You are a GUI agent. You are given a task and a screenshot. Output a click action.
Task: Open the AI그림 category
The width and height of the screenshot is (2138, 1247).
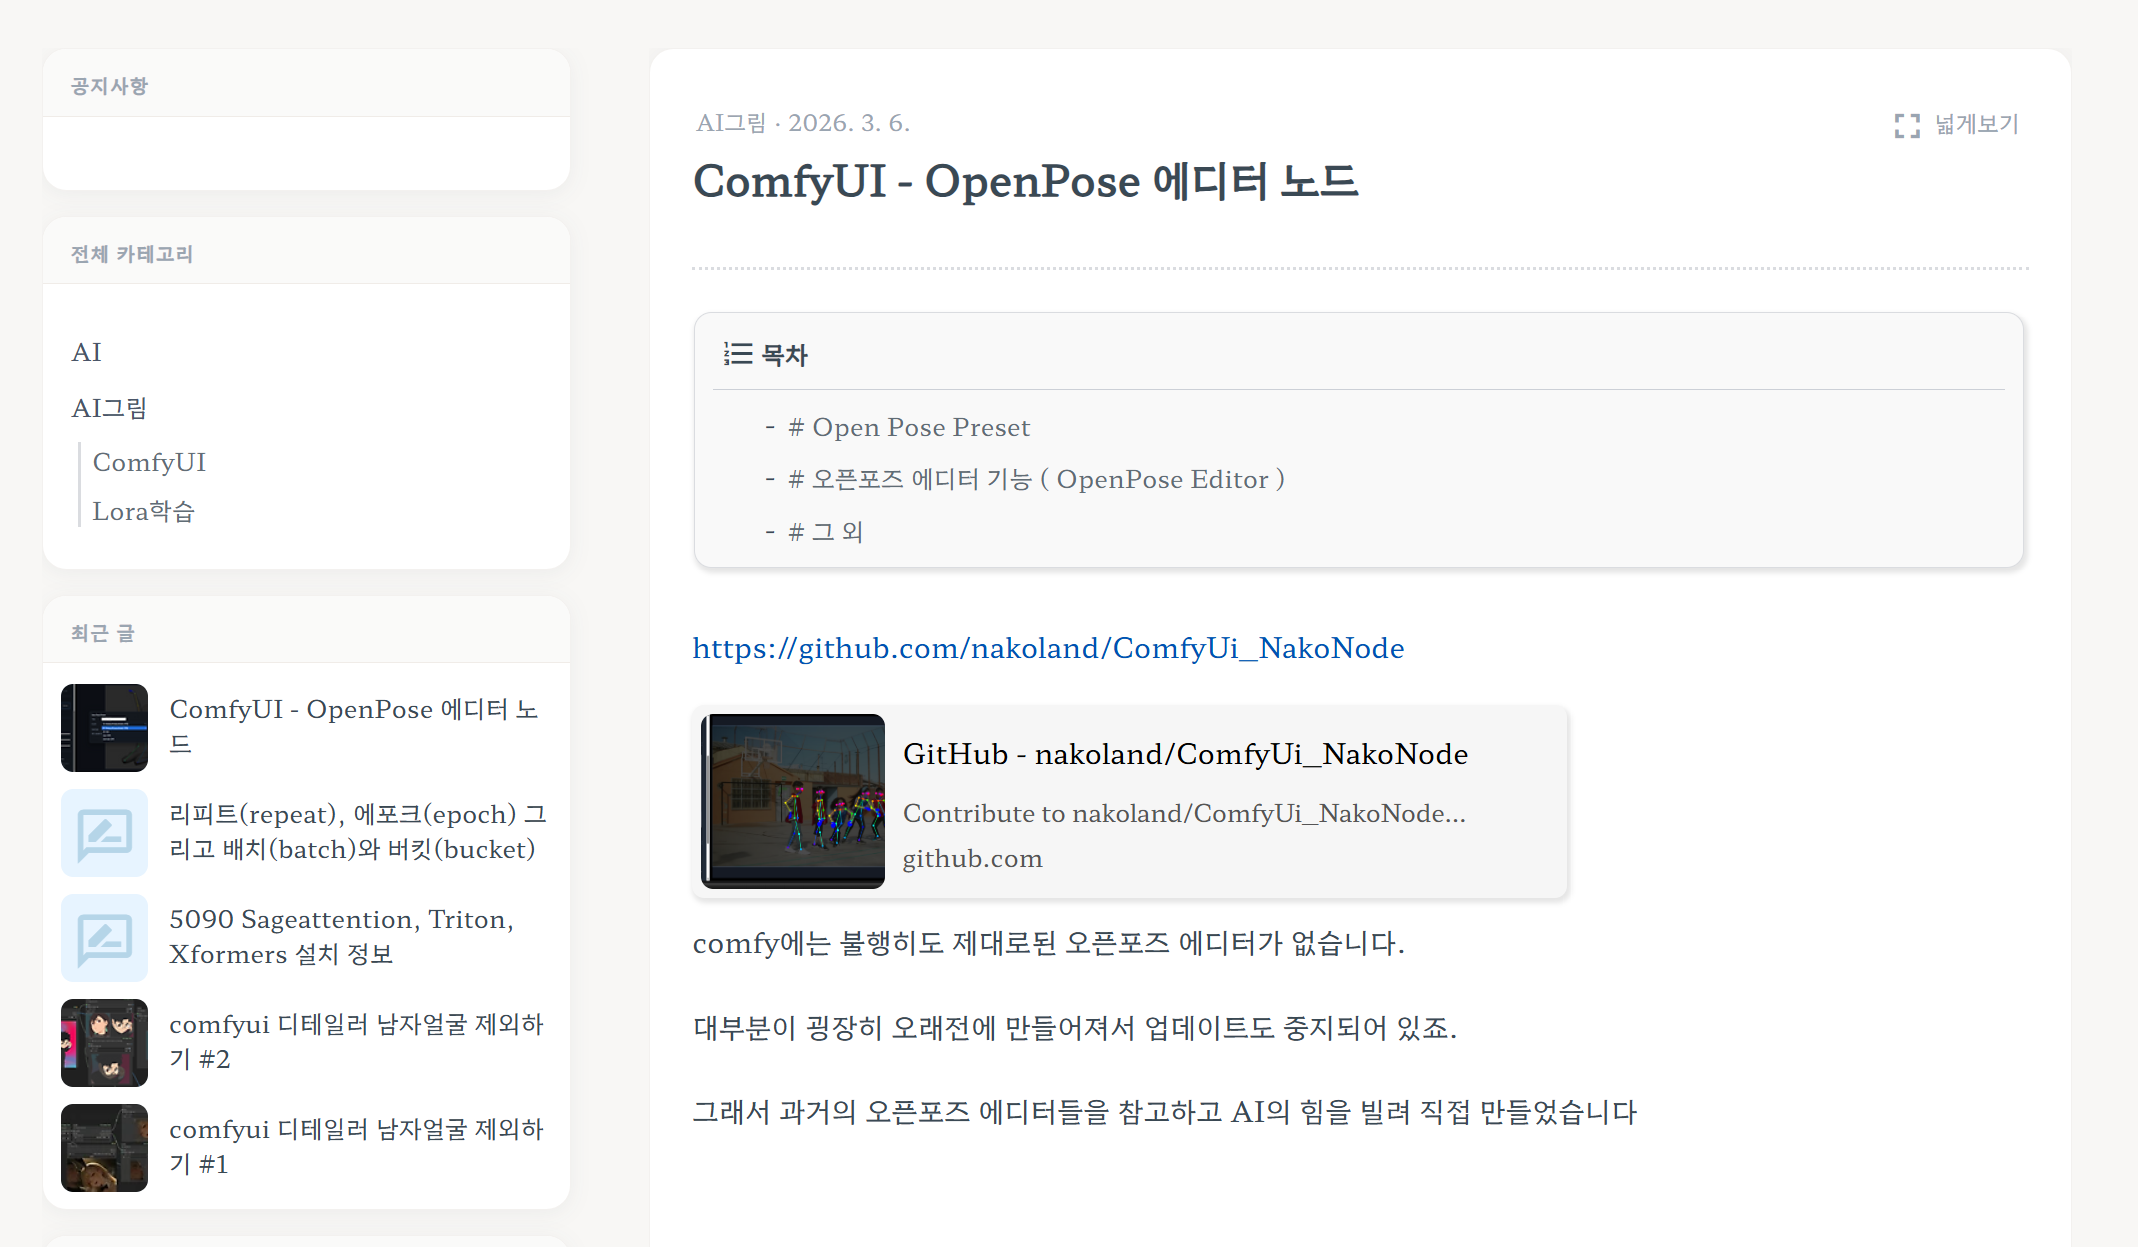[109, 408]
